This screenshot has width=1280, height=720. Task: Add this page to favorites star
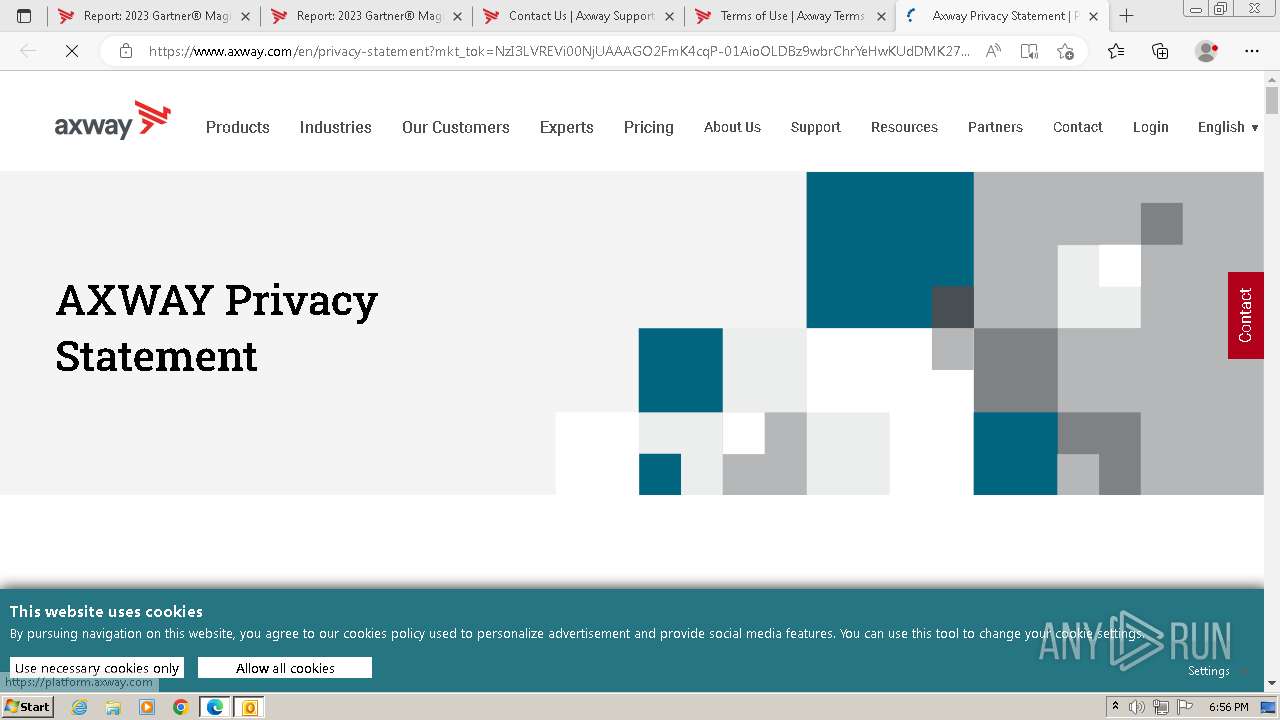tap(1065, 51)
